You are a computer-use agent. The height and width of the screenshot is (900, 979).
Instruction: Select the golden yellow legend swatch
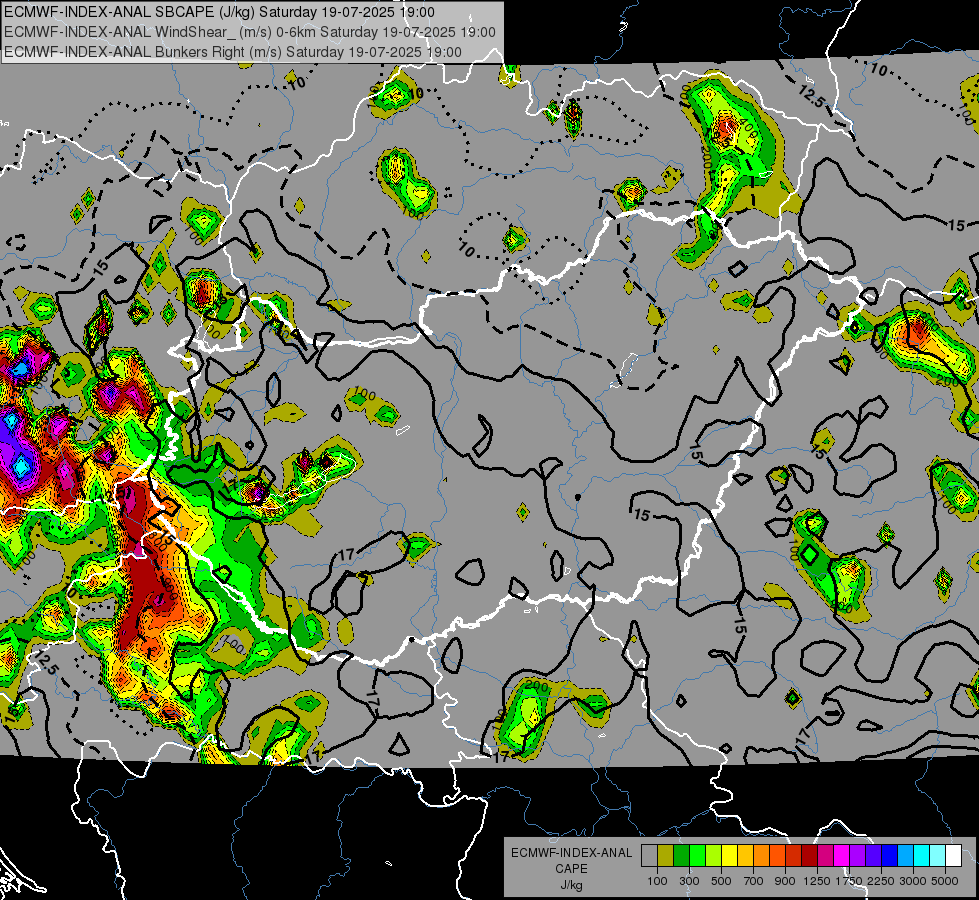(745, 855)
